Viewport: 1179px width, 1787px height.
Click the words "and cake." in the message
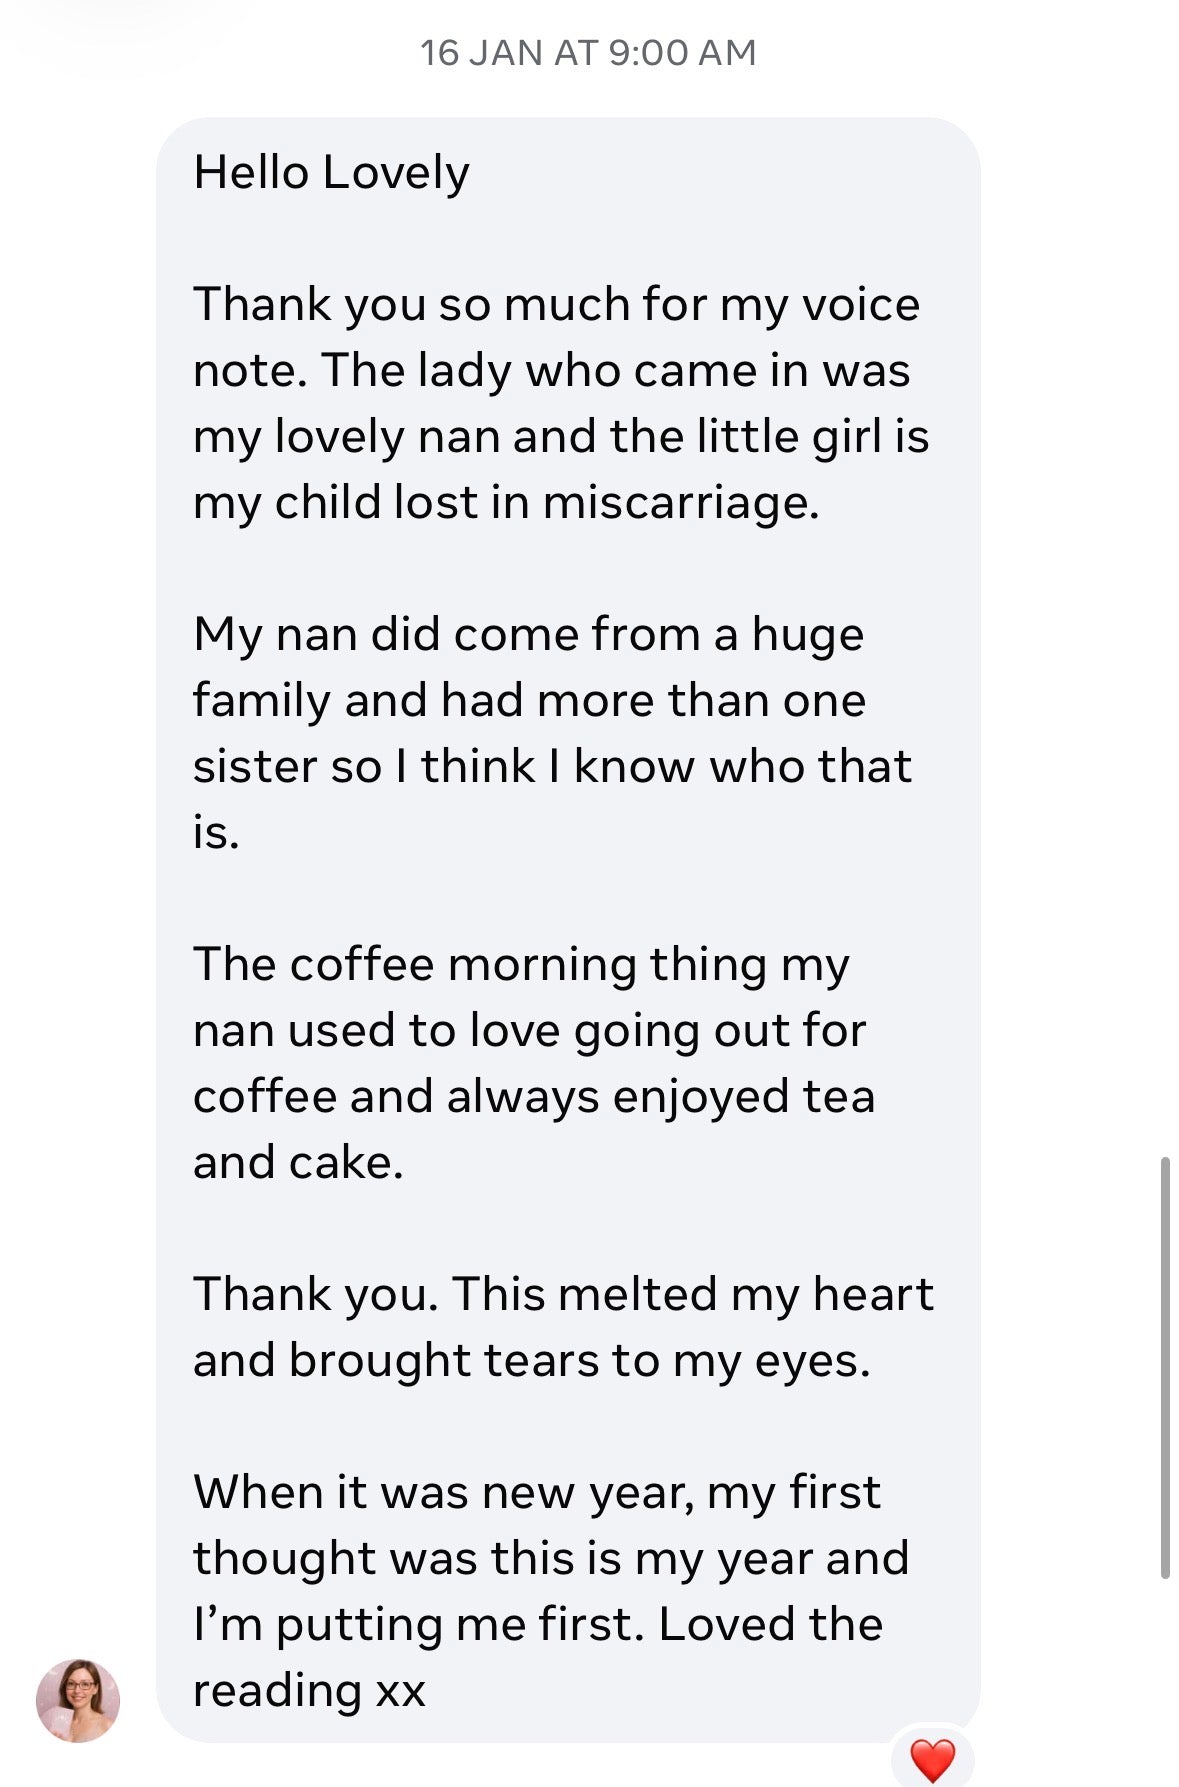point(298,1163)
